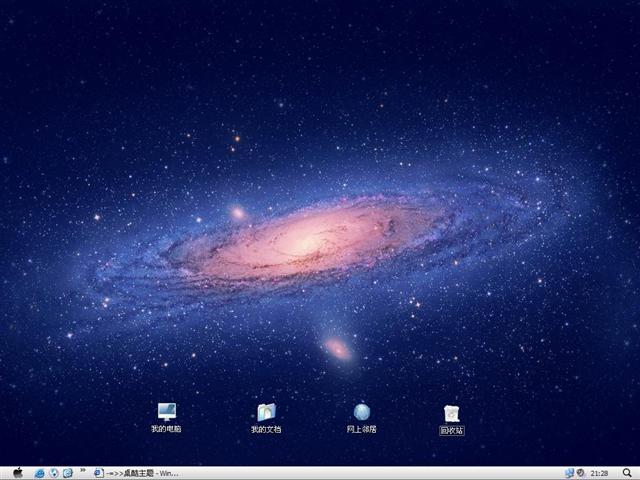Image resolution: width=640 pixels, height=480 pixels.
Task: Launch Internet Explorer from quick launch
Action: 40,473
